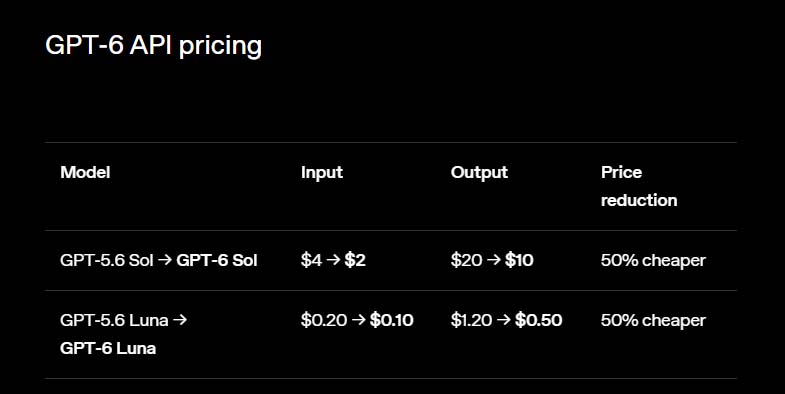The height and width of the screenshot is (394, 785).
Task: Click the arrow between GPT-5.6 Sol and GPT-6 Sol
Action: tap(165, 260)
